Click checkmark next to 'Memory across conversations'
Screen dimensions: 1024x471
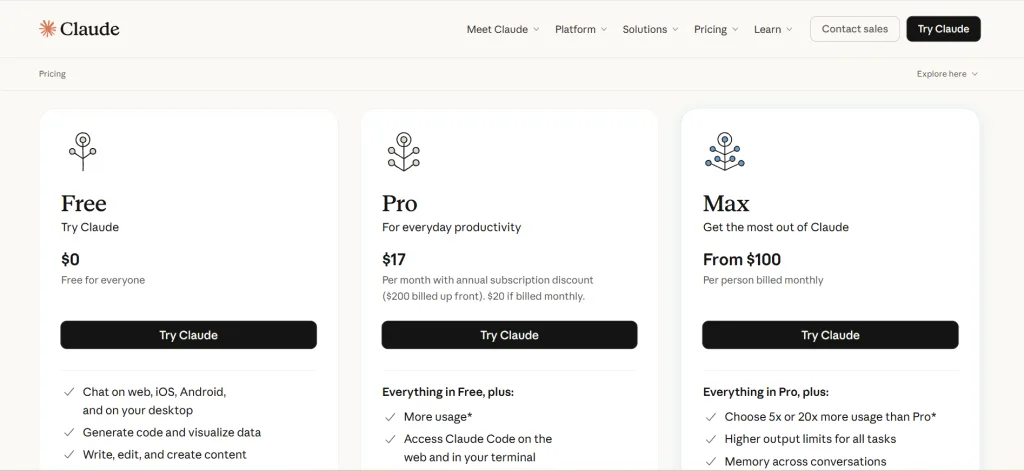tap(711, 461)
